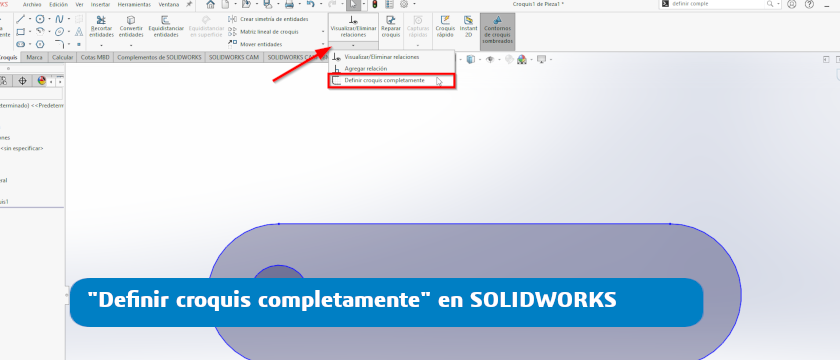
Task: Open dropdown arrow next to Rectangle tool
Action: 29,32
